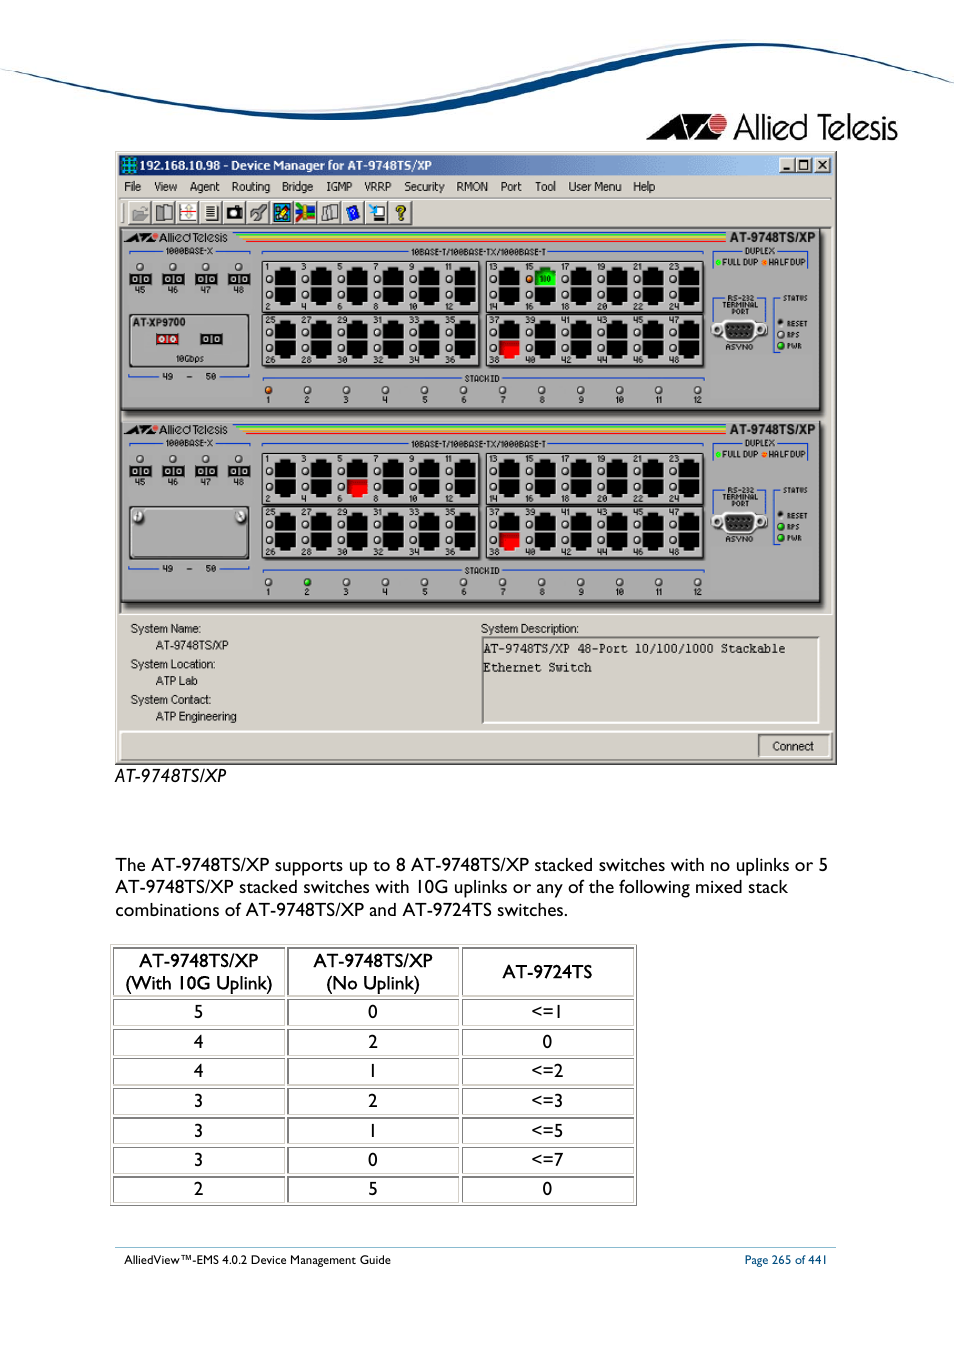Click the <=5 cell in the table
The height and width of the screenshot is (1351, 954).
click(x=547, y=1131)
